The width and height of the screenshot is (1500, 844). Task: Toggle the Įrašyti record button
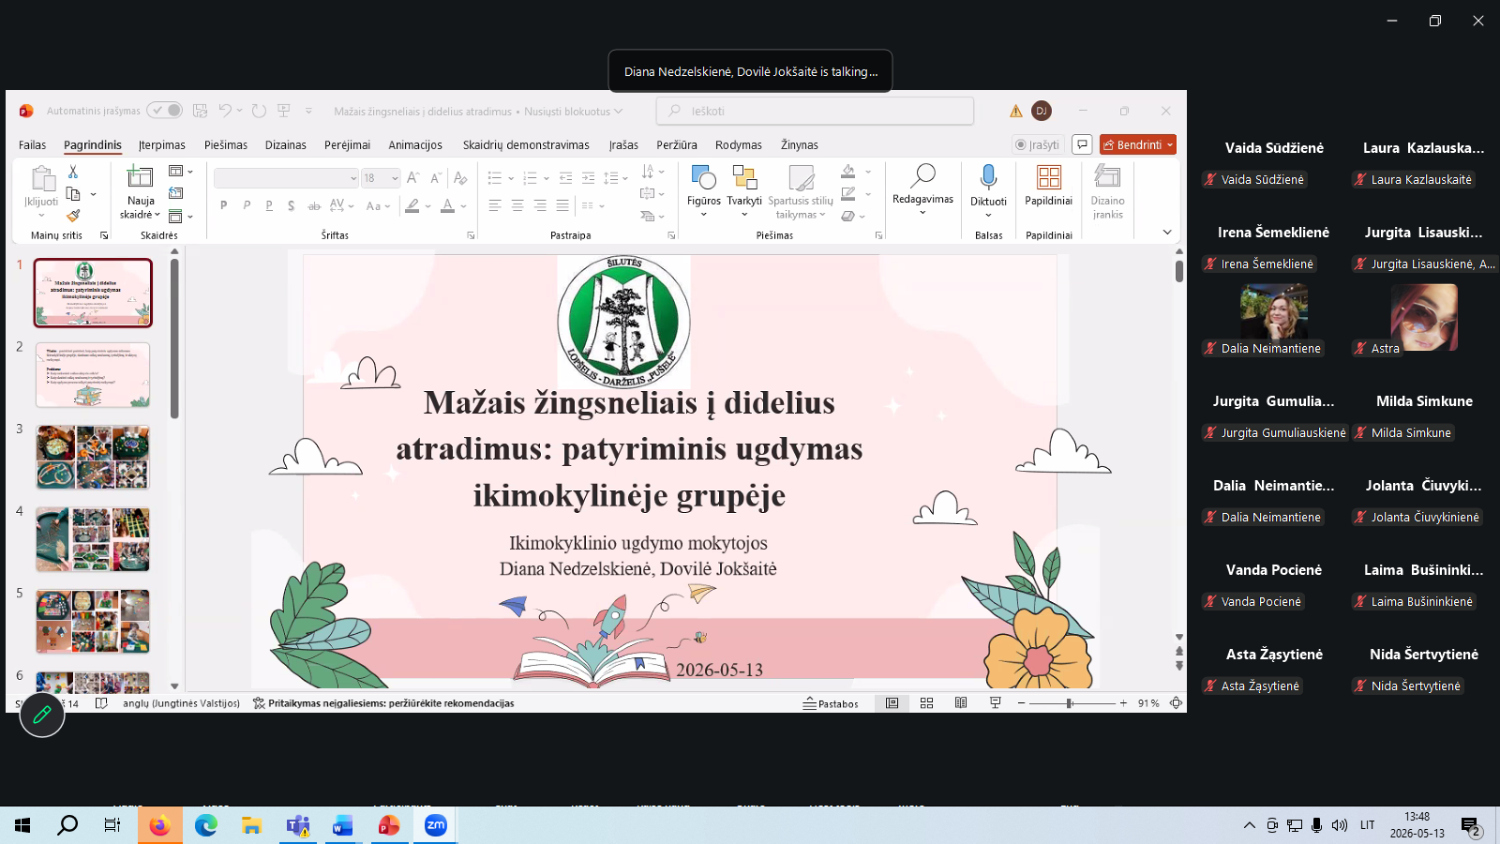[x=1037, y=145]
